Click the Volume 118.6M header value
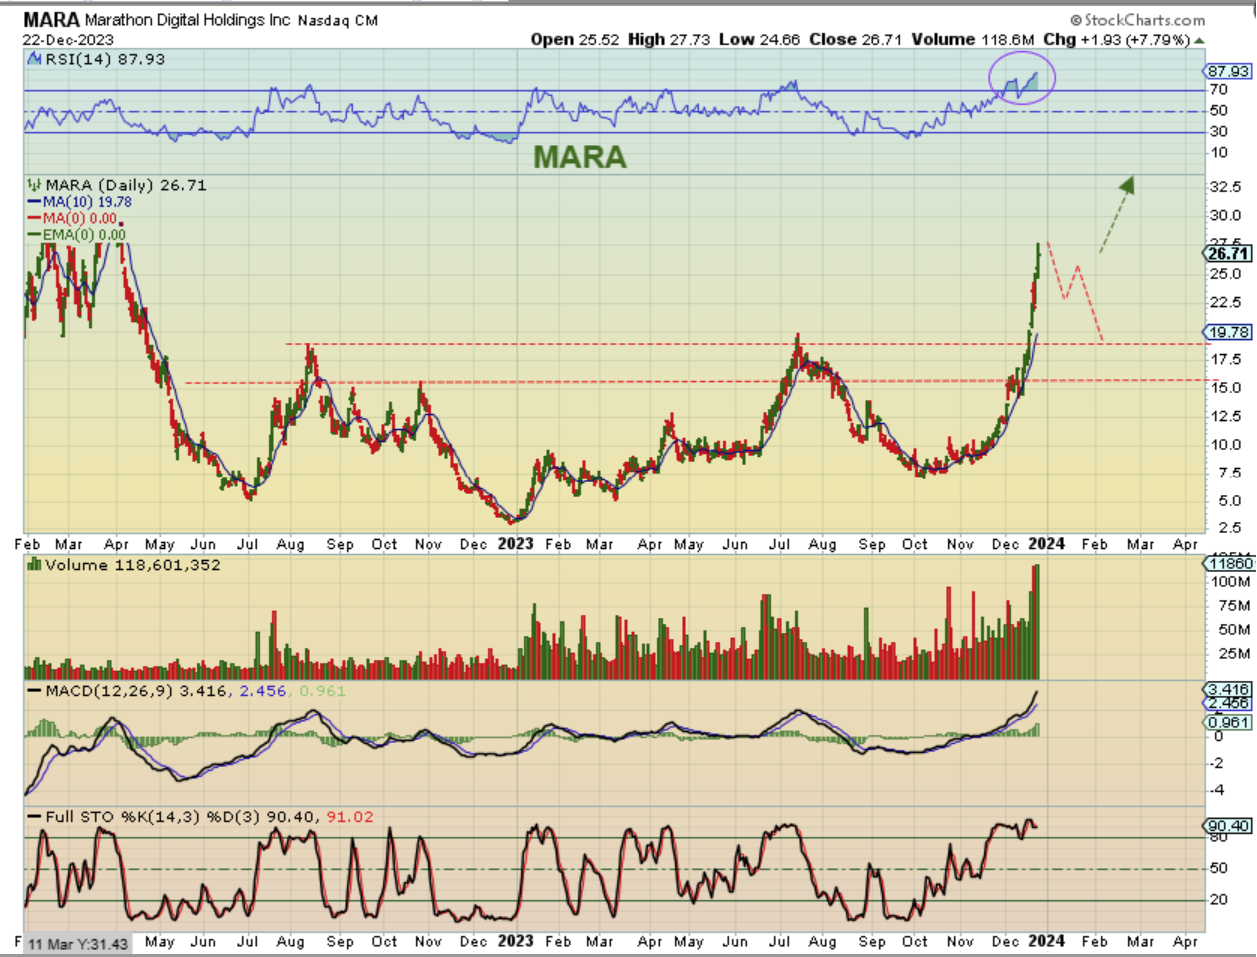 973,40
